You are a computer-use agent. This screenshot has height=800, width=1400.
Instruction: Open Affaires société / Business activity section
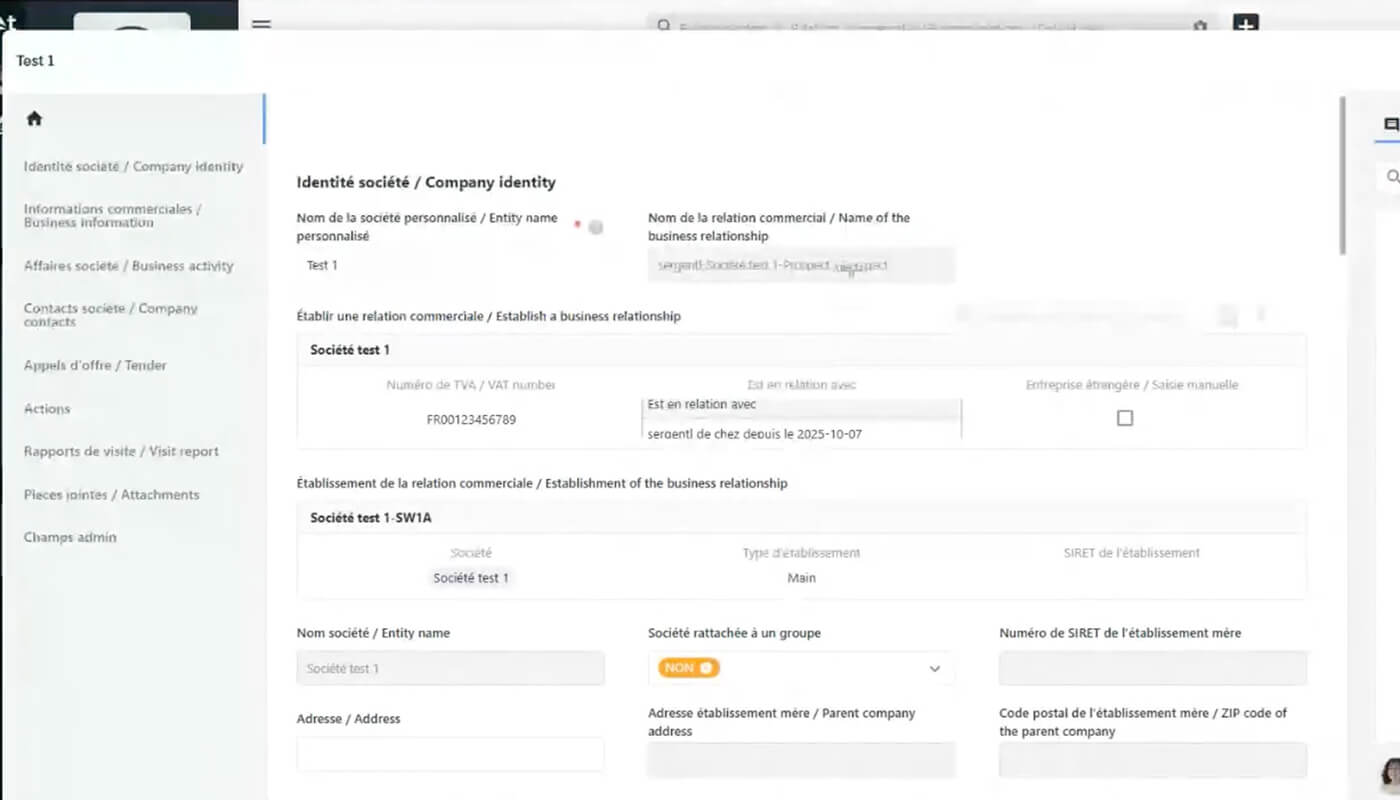click(128, 266)
